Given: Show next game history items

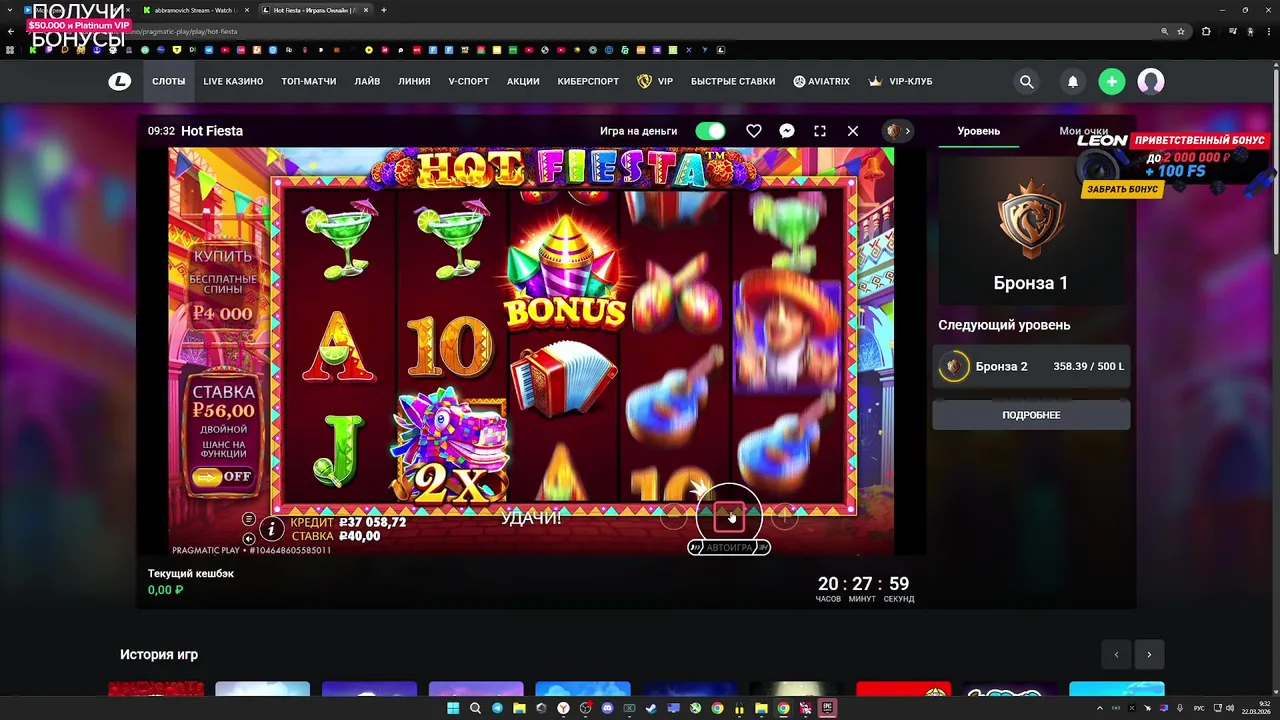Looking at the screenshot, I should (x=1149, y=655).
